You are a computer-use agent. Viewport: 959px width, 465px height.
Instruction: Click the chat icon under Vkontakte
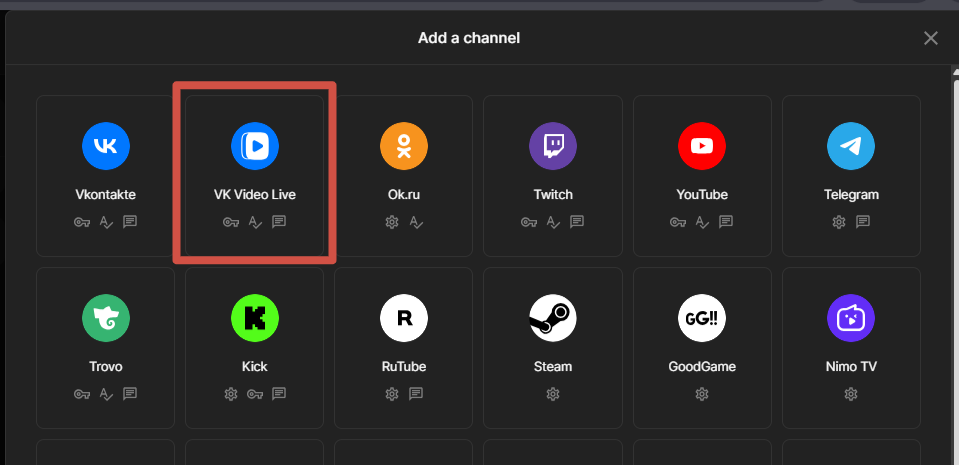(x=130, y=221)
